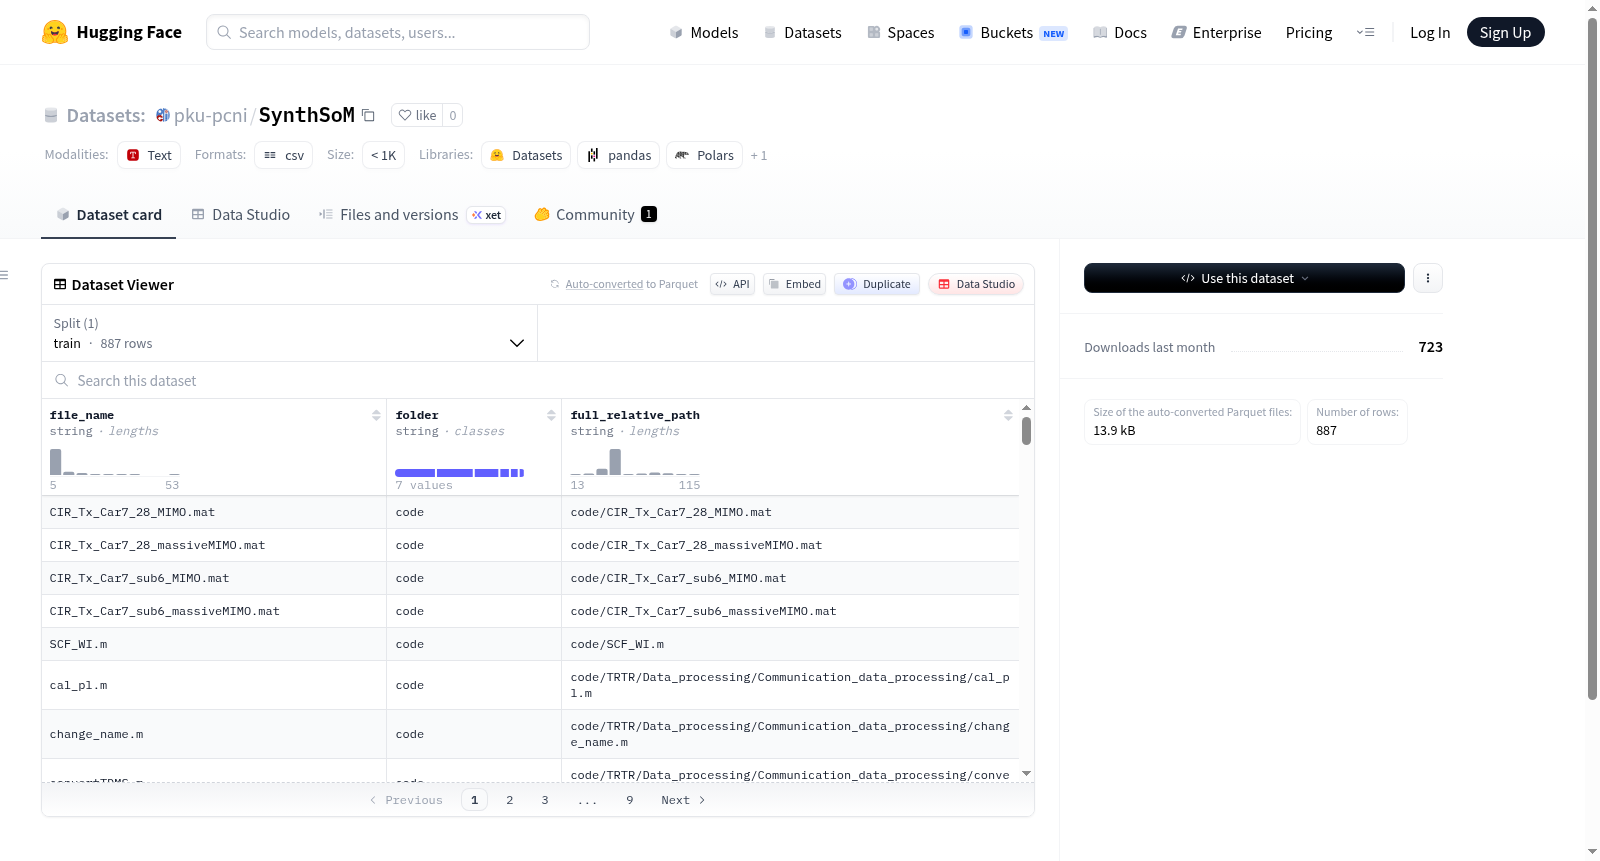
Task: Show the additional +1 libraries
Action: point(759,155)
